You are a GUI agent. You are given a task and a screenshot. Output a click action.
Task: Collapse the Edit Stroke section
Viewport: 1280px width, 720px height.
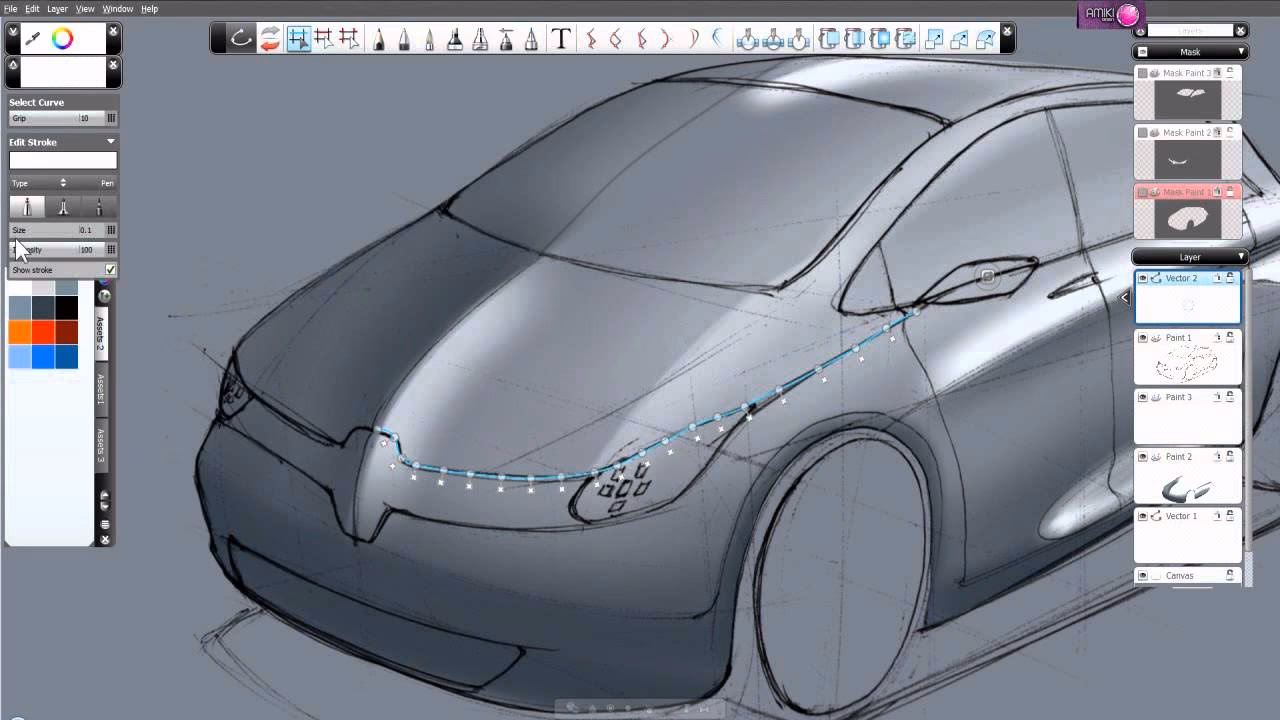click(x=110, y=141)
